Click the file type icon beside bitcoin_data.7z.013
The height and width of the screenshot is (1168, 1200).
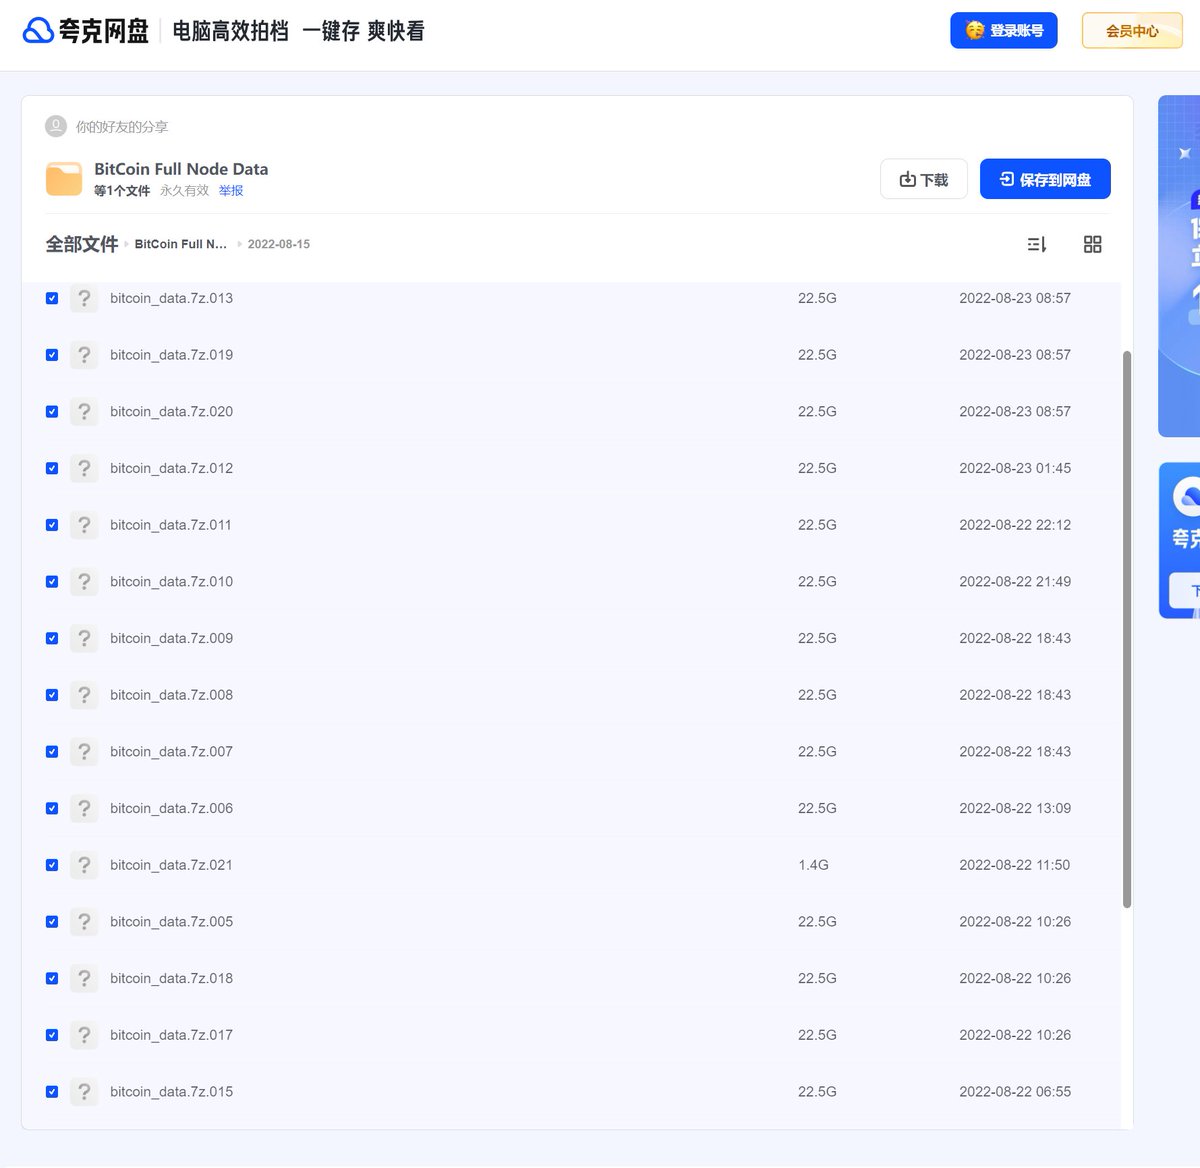pyautogui.click(x=84, y=298)
